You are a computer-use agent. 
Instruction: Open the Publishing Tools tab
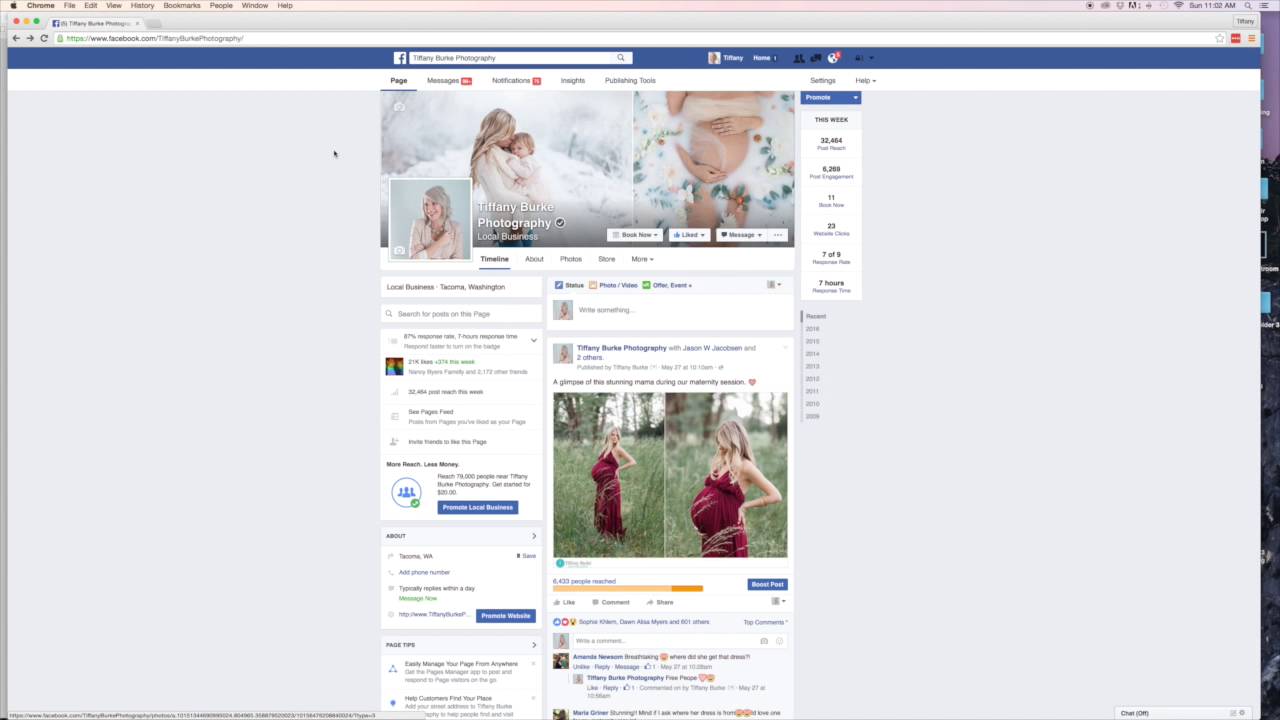630,80
